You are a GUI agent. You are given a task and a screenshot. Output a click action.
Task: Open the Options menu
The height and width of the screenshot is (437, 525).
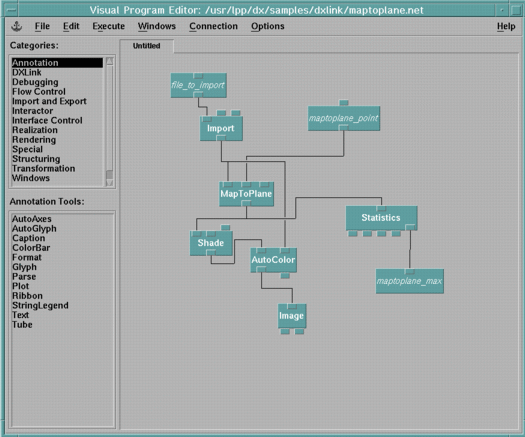click(268, 26)
